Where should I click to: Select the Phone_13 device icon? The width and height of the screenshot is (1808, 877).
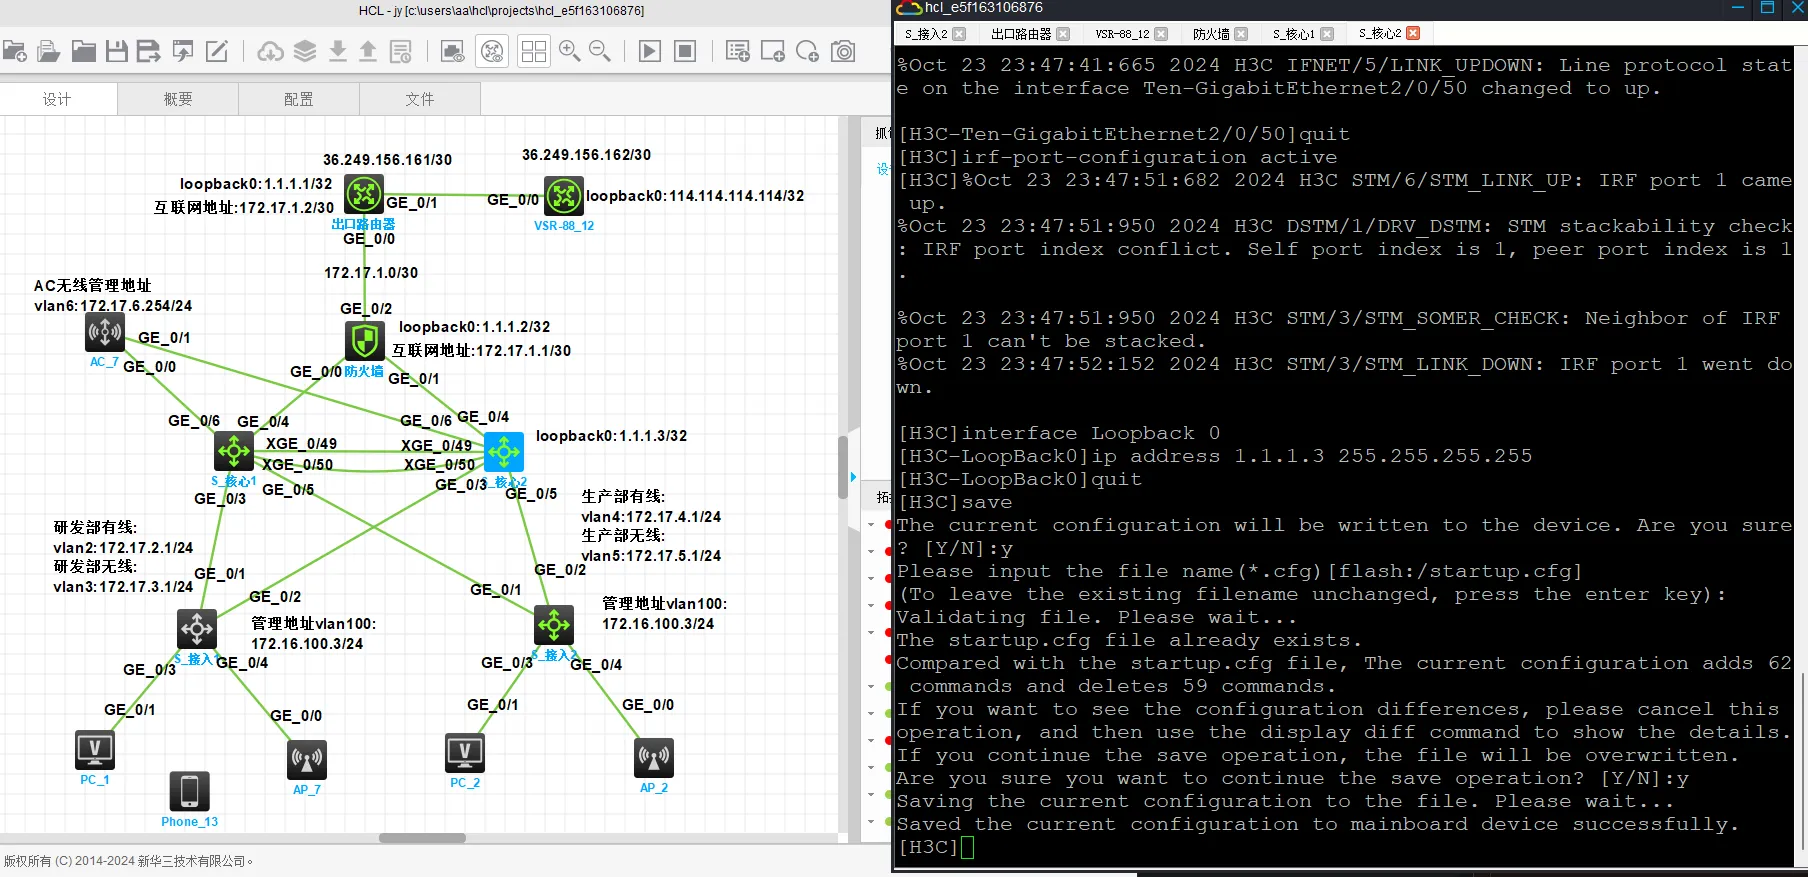pos(189,791)
